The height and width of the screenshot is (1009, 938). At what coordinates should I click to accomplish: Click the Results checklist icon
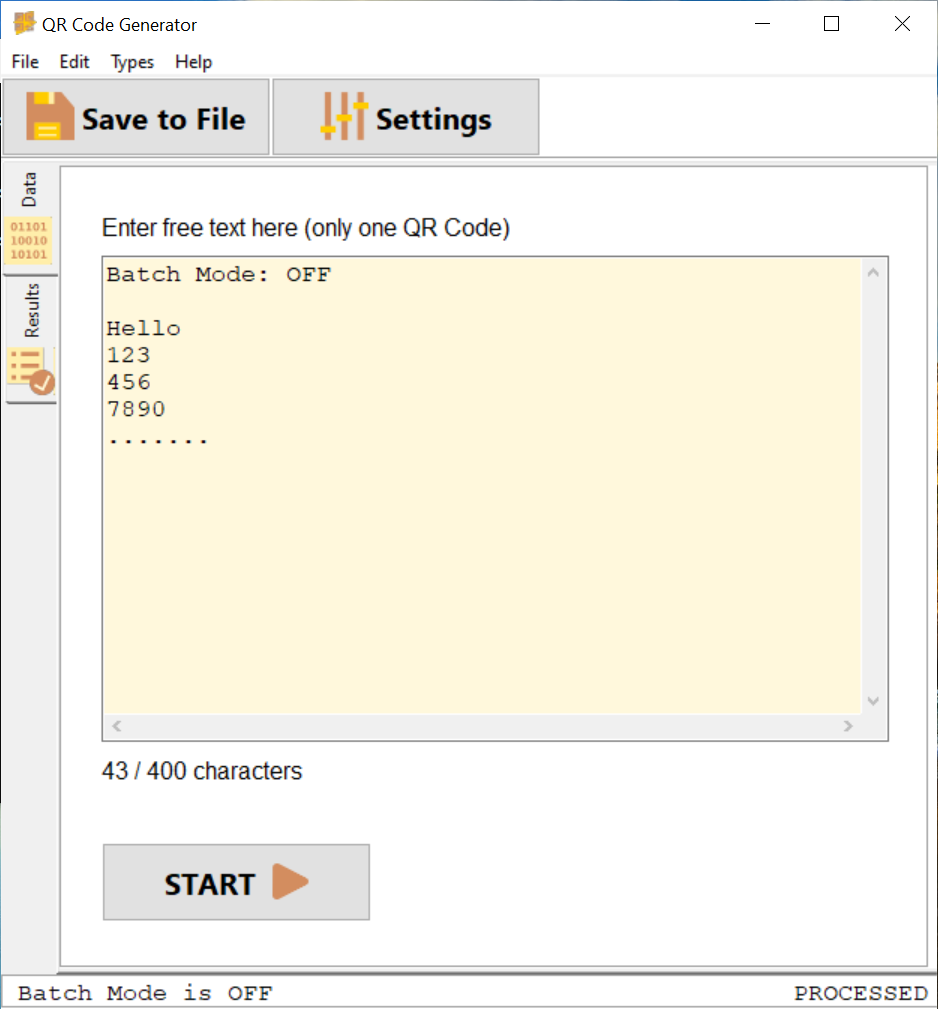point(29,370)
